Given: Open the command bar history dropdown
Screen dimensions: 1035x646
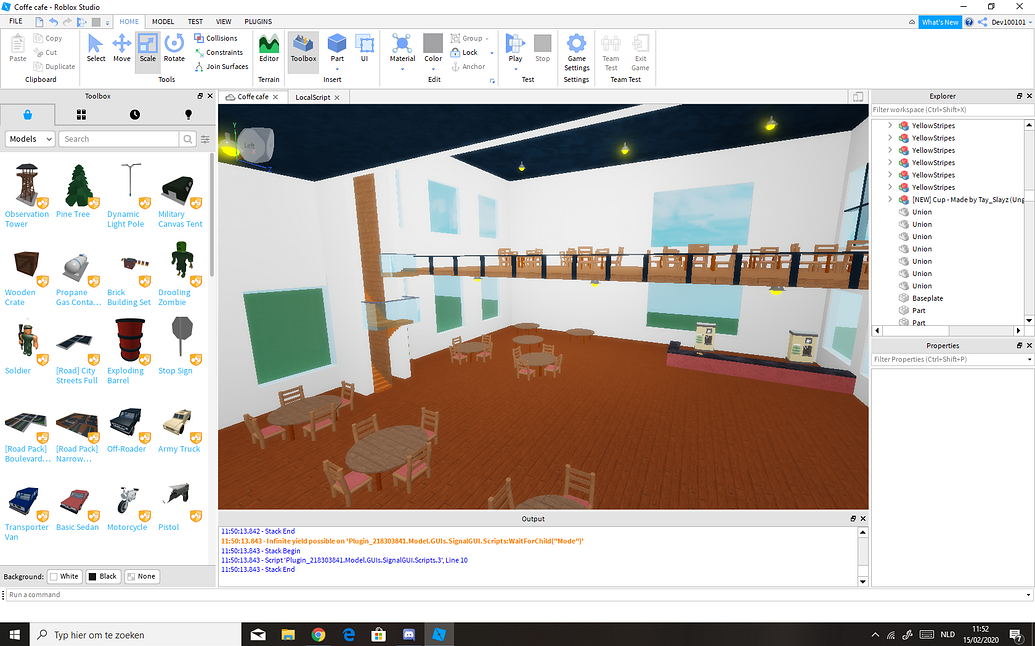Looking at the screenshot, I should point(1028,595).
